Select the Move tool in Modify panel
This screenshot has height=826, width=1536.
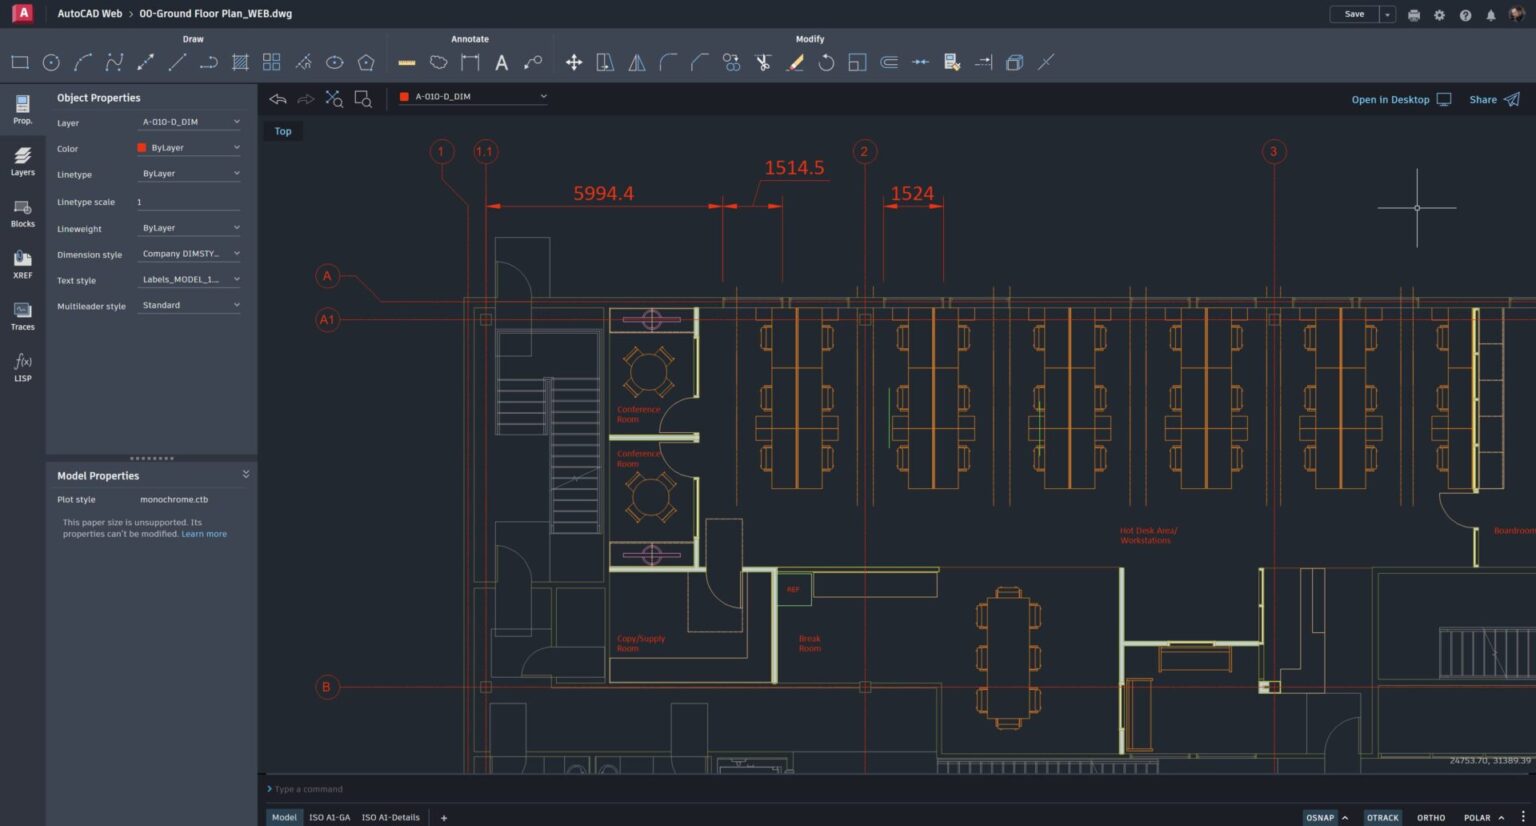[574, 62]
